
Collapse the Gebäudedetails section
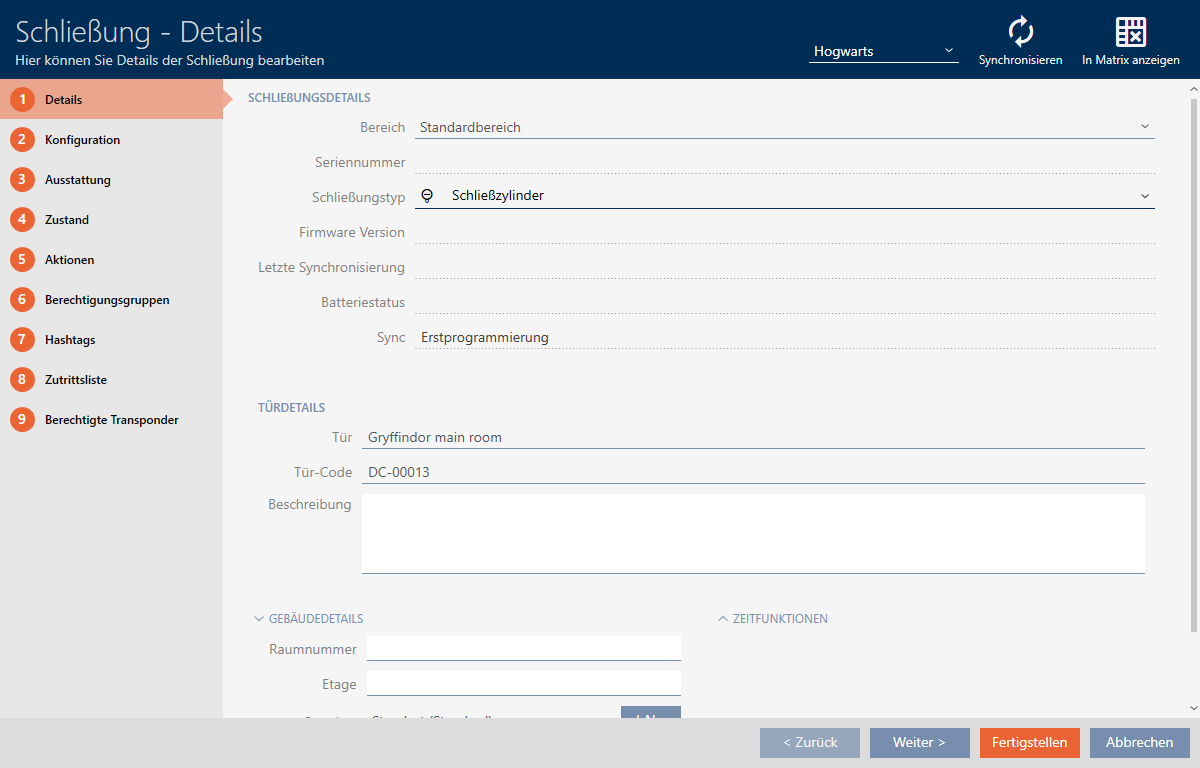pyautogui.click(x=260, y=619)
